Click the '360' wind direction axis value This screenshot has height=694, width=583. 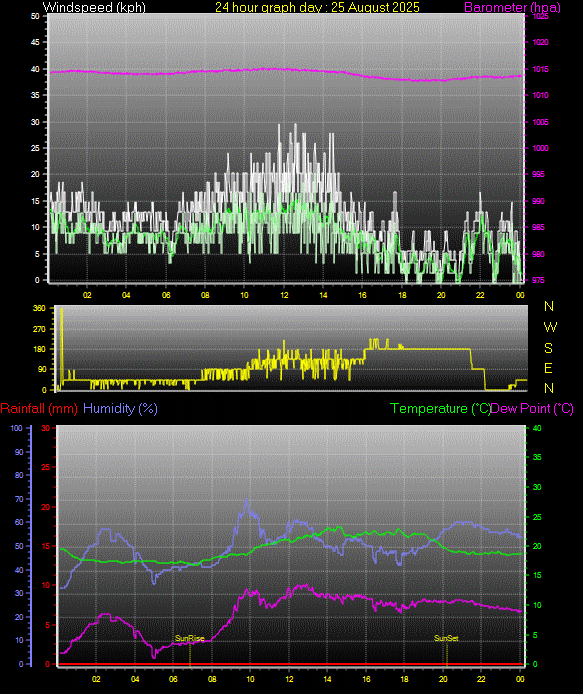coord(39,308)
